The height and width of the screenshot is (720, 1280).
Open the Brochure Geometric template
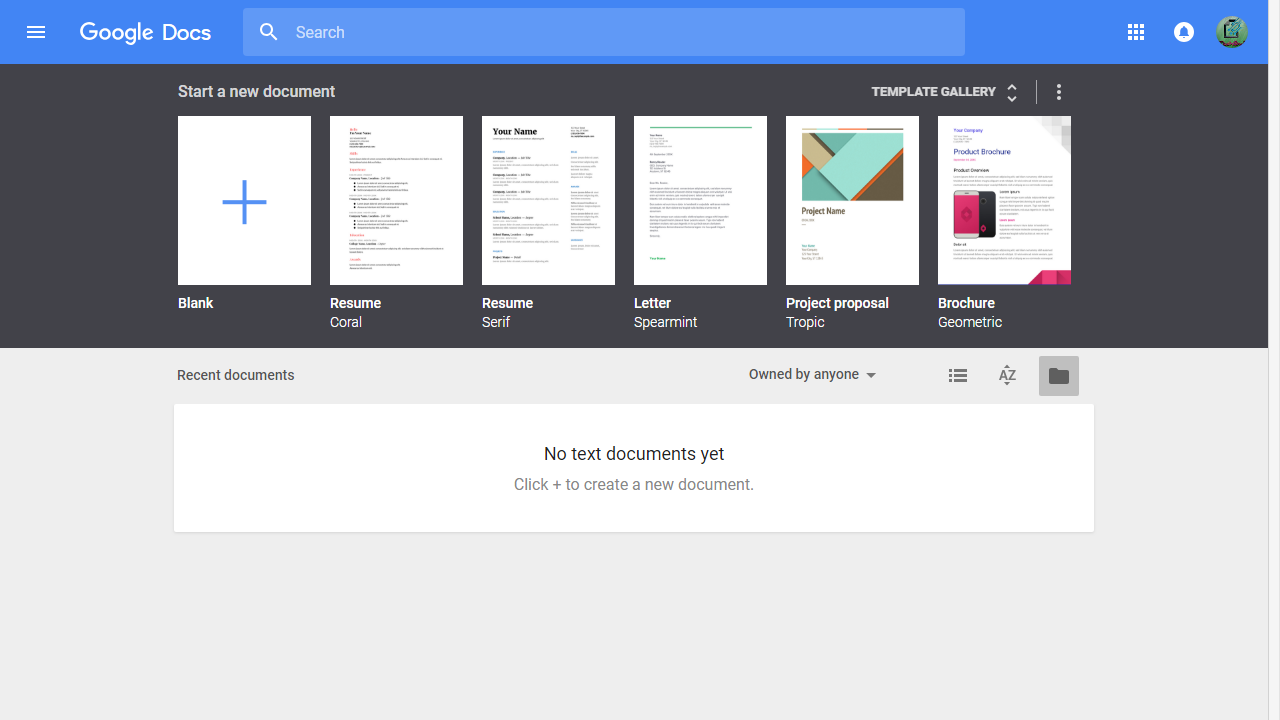pyautogui.click(x=1004, y=200)
